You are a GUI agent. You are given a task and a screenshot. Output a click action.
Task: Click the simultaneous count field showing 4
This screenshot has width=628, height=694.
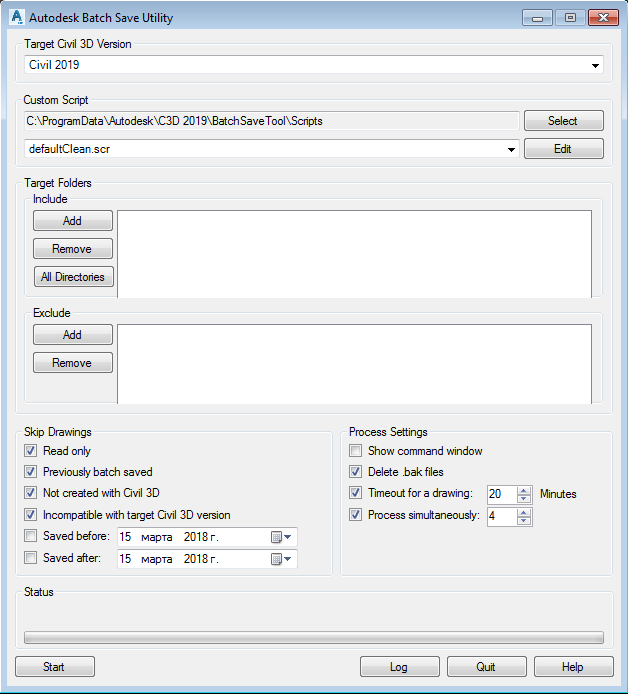(x=502, y=516)
